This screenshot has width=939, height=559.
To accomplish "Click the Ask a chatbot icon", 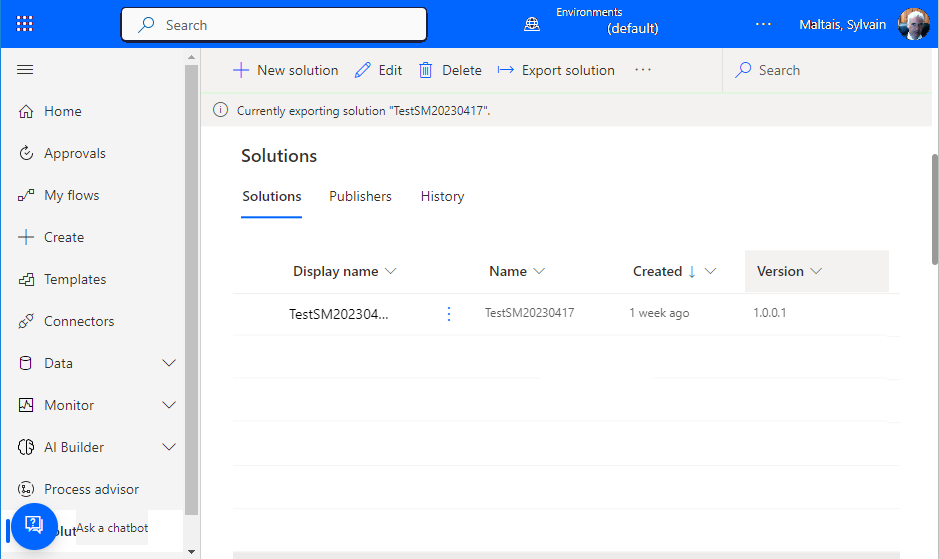I will tap(34, 525).
